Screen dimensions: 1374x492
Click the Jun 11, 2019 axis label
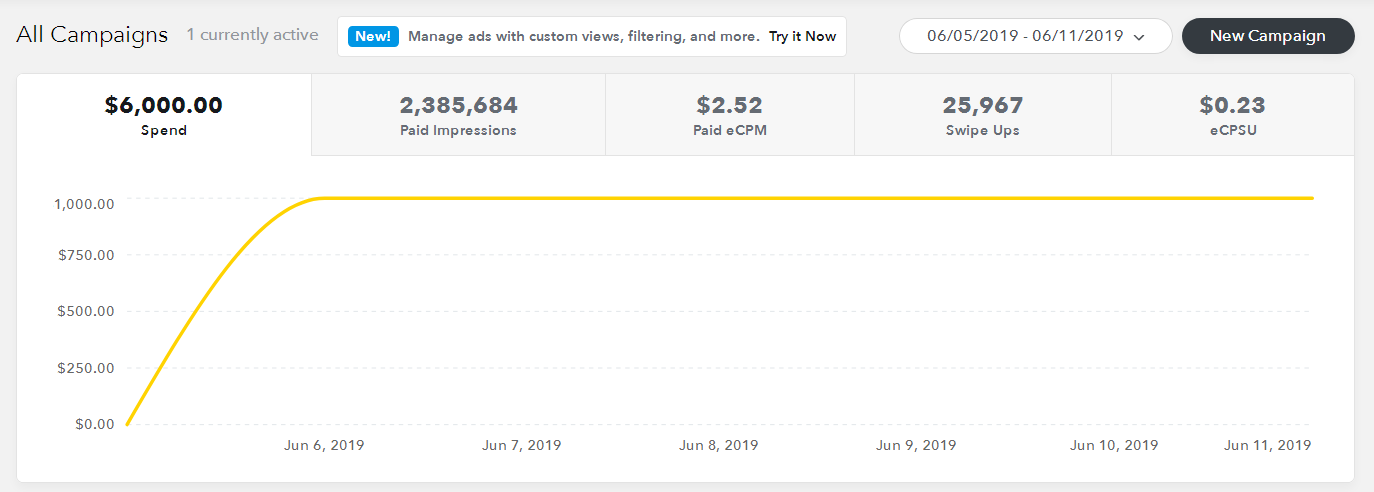coord(1267,445)
